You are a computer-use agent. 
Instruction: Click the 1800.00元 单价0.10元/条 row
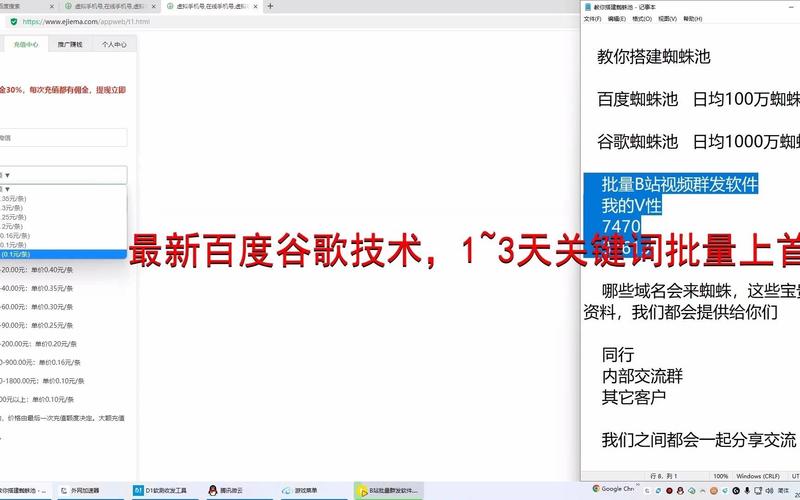coord(42,381)
